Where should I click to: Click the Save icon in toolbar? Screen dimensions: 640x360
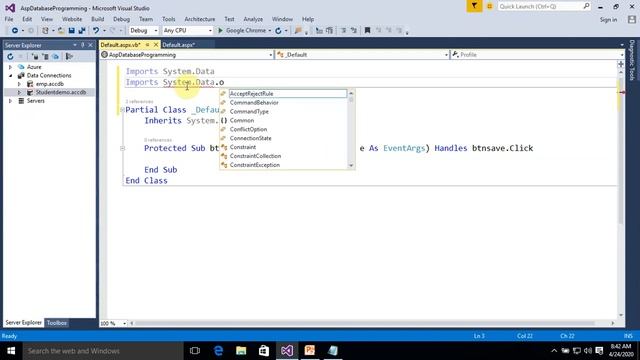click(71, 31)
